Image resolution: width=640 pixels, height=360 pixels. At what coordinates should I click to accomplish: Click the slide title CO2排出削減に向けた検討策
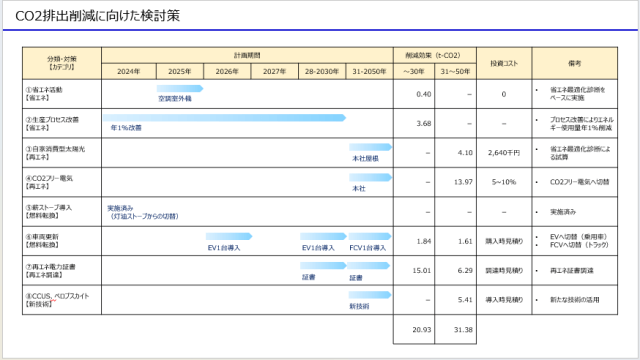(x=98, y=16)
